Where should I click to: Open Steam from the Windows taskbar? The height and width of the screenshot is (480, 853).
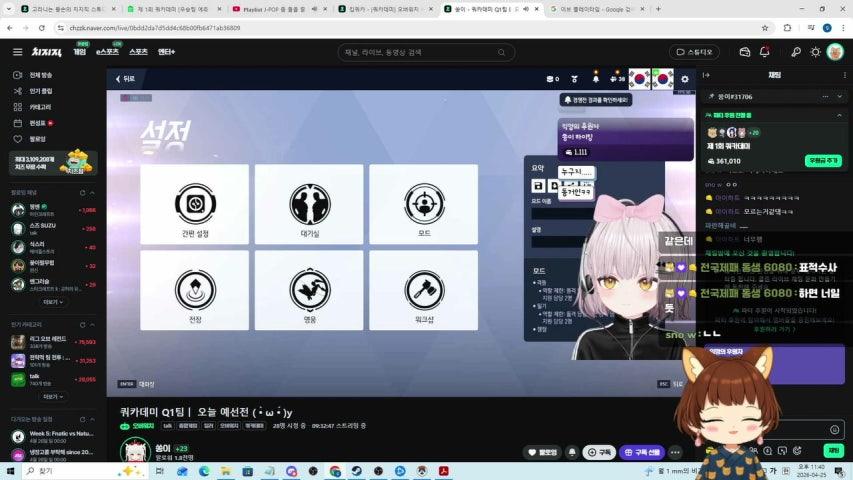[357, 471]
